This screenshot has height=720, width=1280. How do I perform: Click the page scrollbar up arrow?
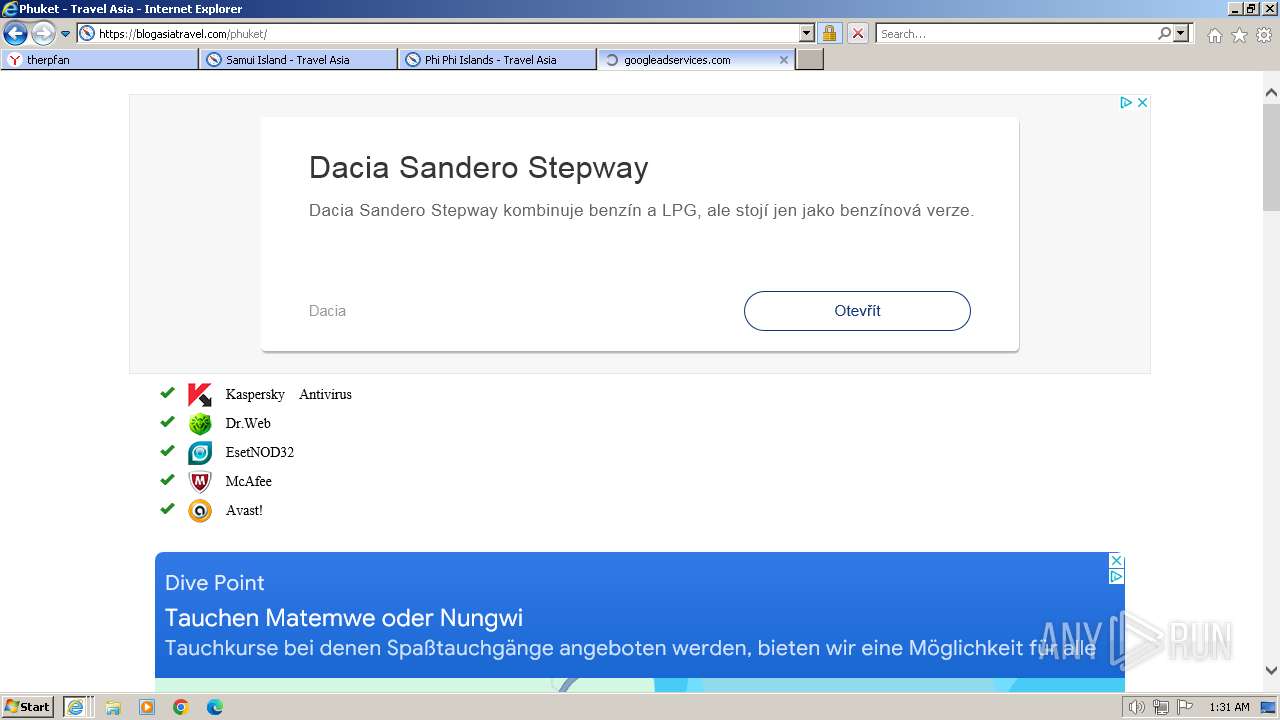[1271, 93]
